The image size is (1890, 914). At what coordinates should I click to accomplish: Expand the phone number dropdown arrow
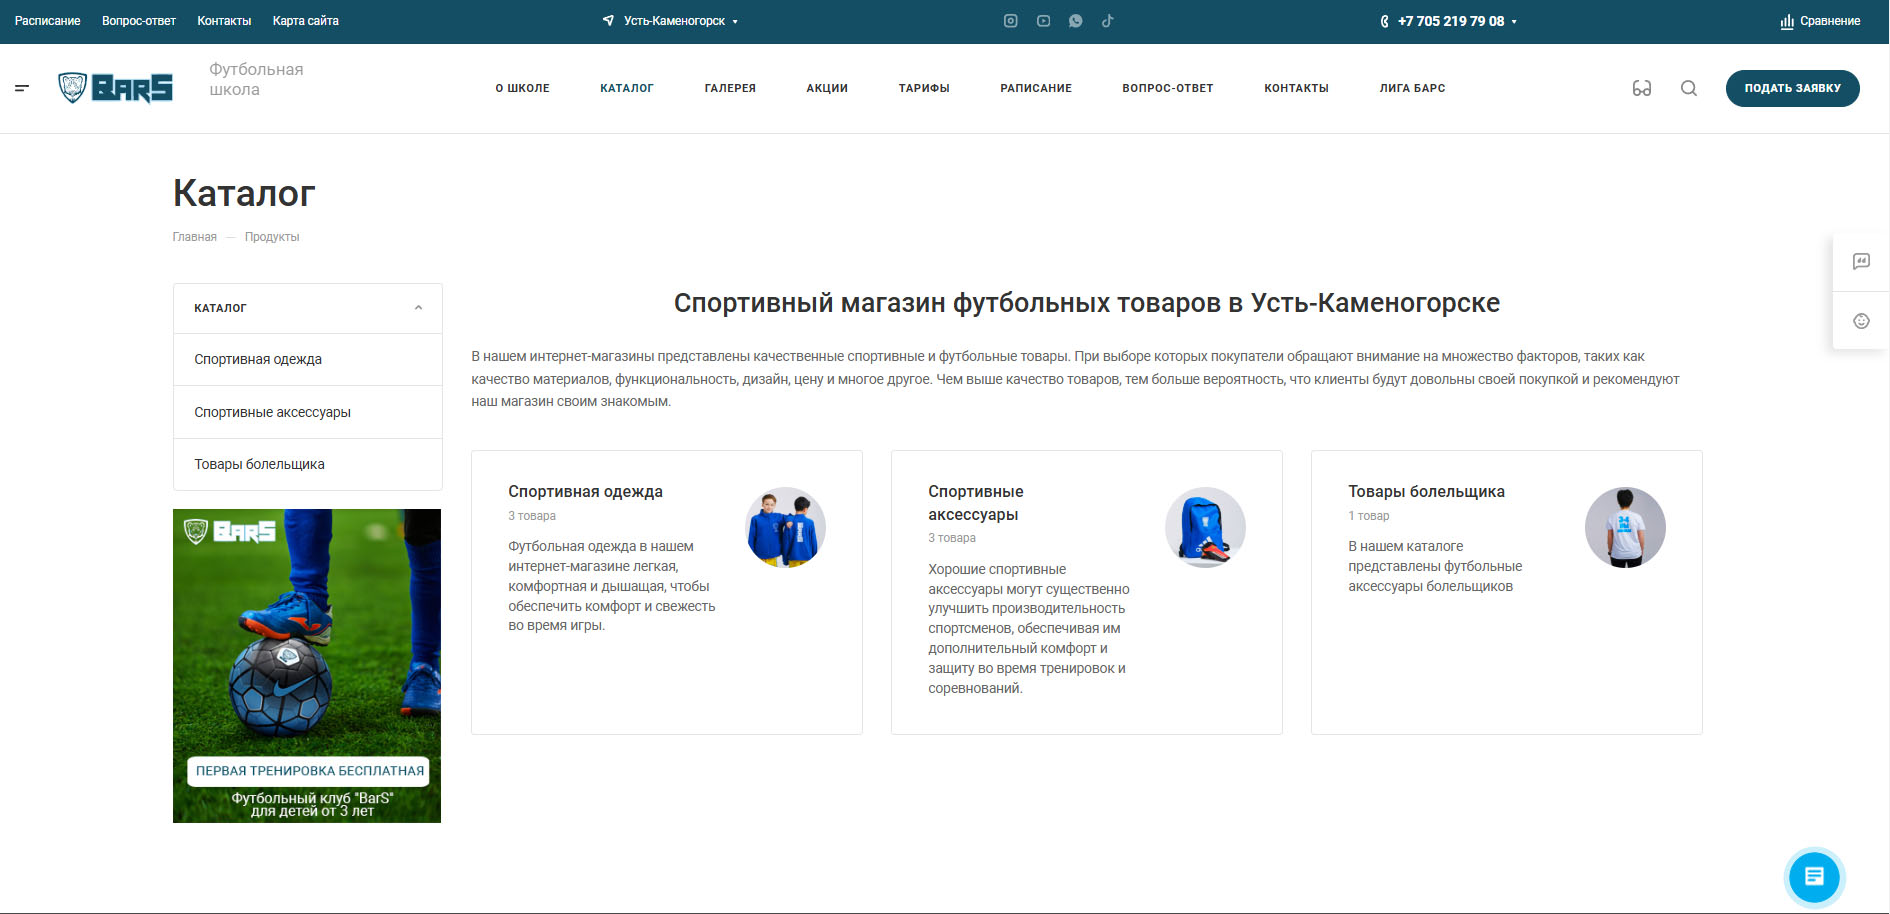[1514, 22]
